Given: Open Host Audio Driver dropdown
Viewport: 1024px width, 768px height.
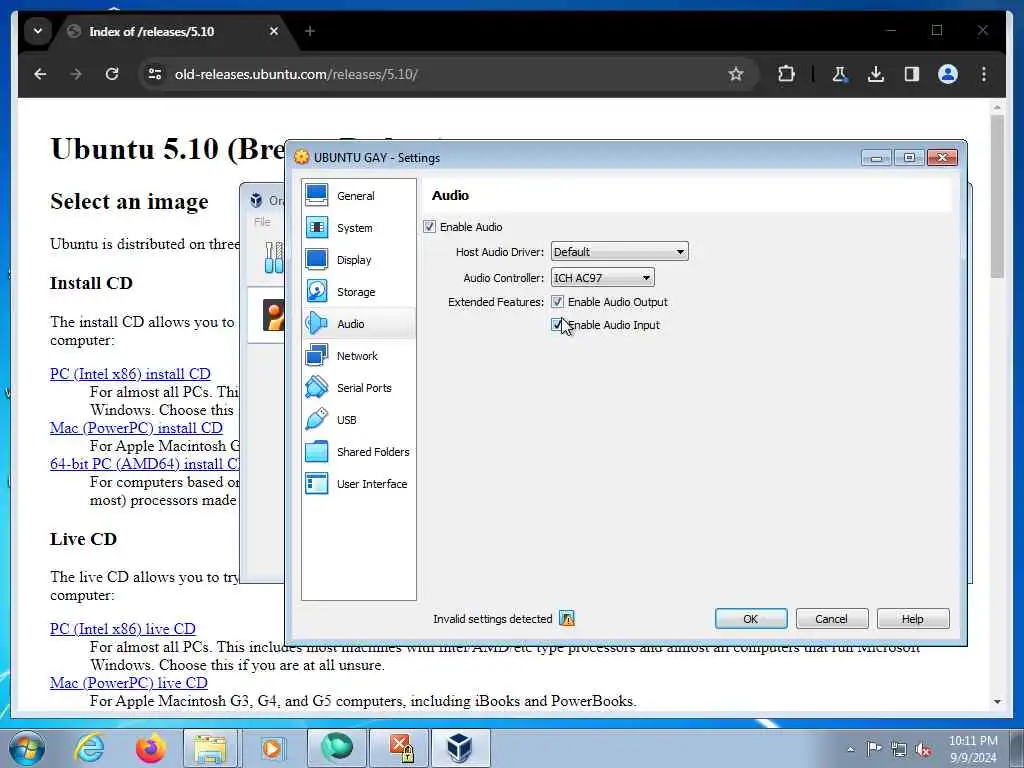Looking at the screenshot, I should click(619, 251).
